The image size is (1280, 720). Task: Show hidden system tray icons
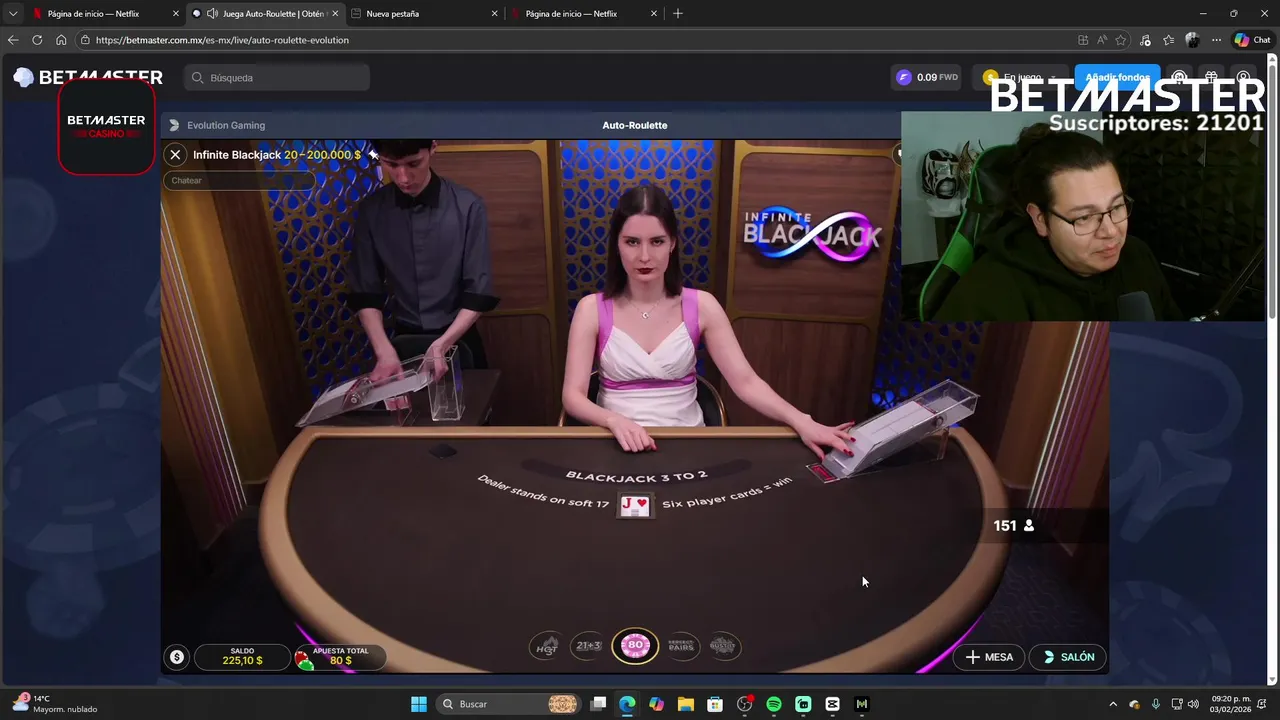coord(1114,704)
